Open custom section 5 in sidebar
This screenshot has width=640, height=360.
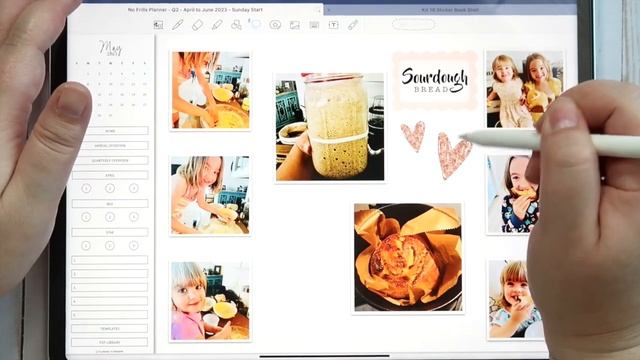click(110, 315)
